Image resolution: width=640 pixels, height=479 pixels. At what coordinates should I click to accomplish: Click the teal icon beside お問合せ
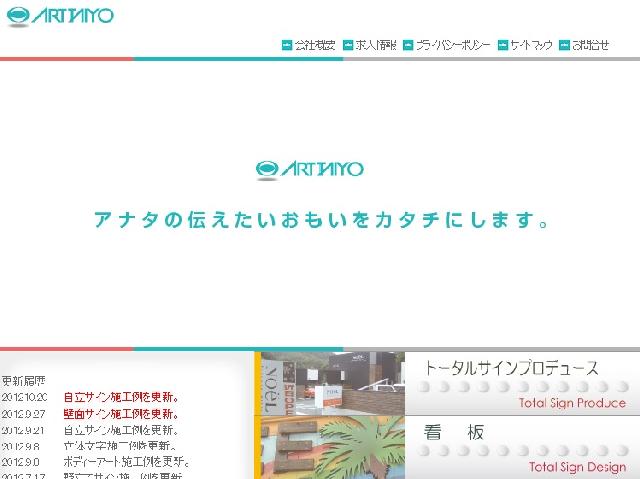[x=564, y=45]
